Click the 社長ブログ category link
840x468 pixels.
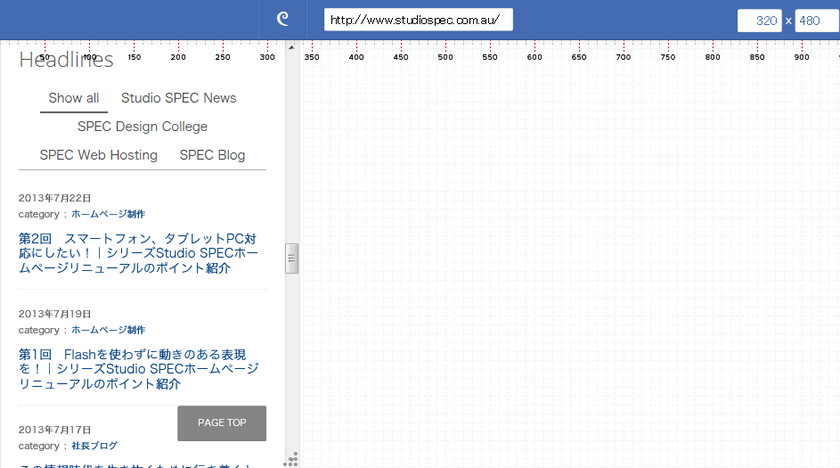coord(94,446)
